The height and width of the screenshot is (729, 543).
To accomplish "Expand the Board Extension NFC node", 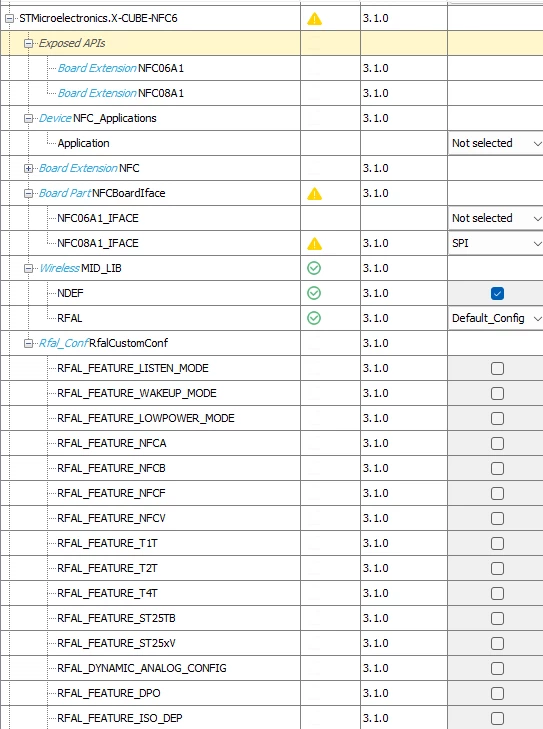I will [28, 168].
